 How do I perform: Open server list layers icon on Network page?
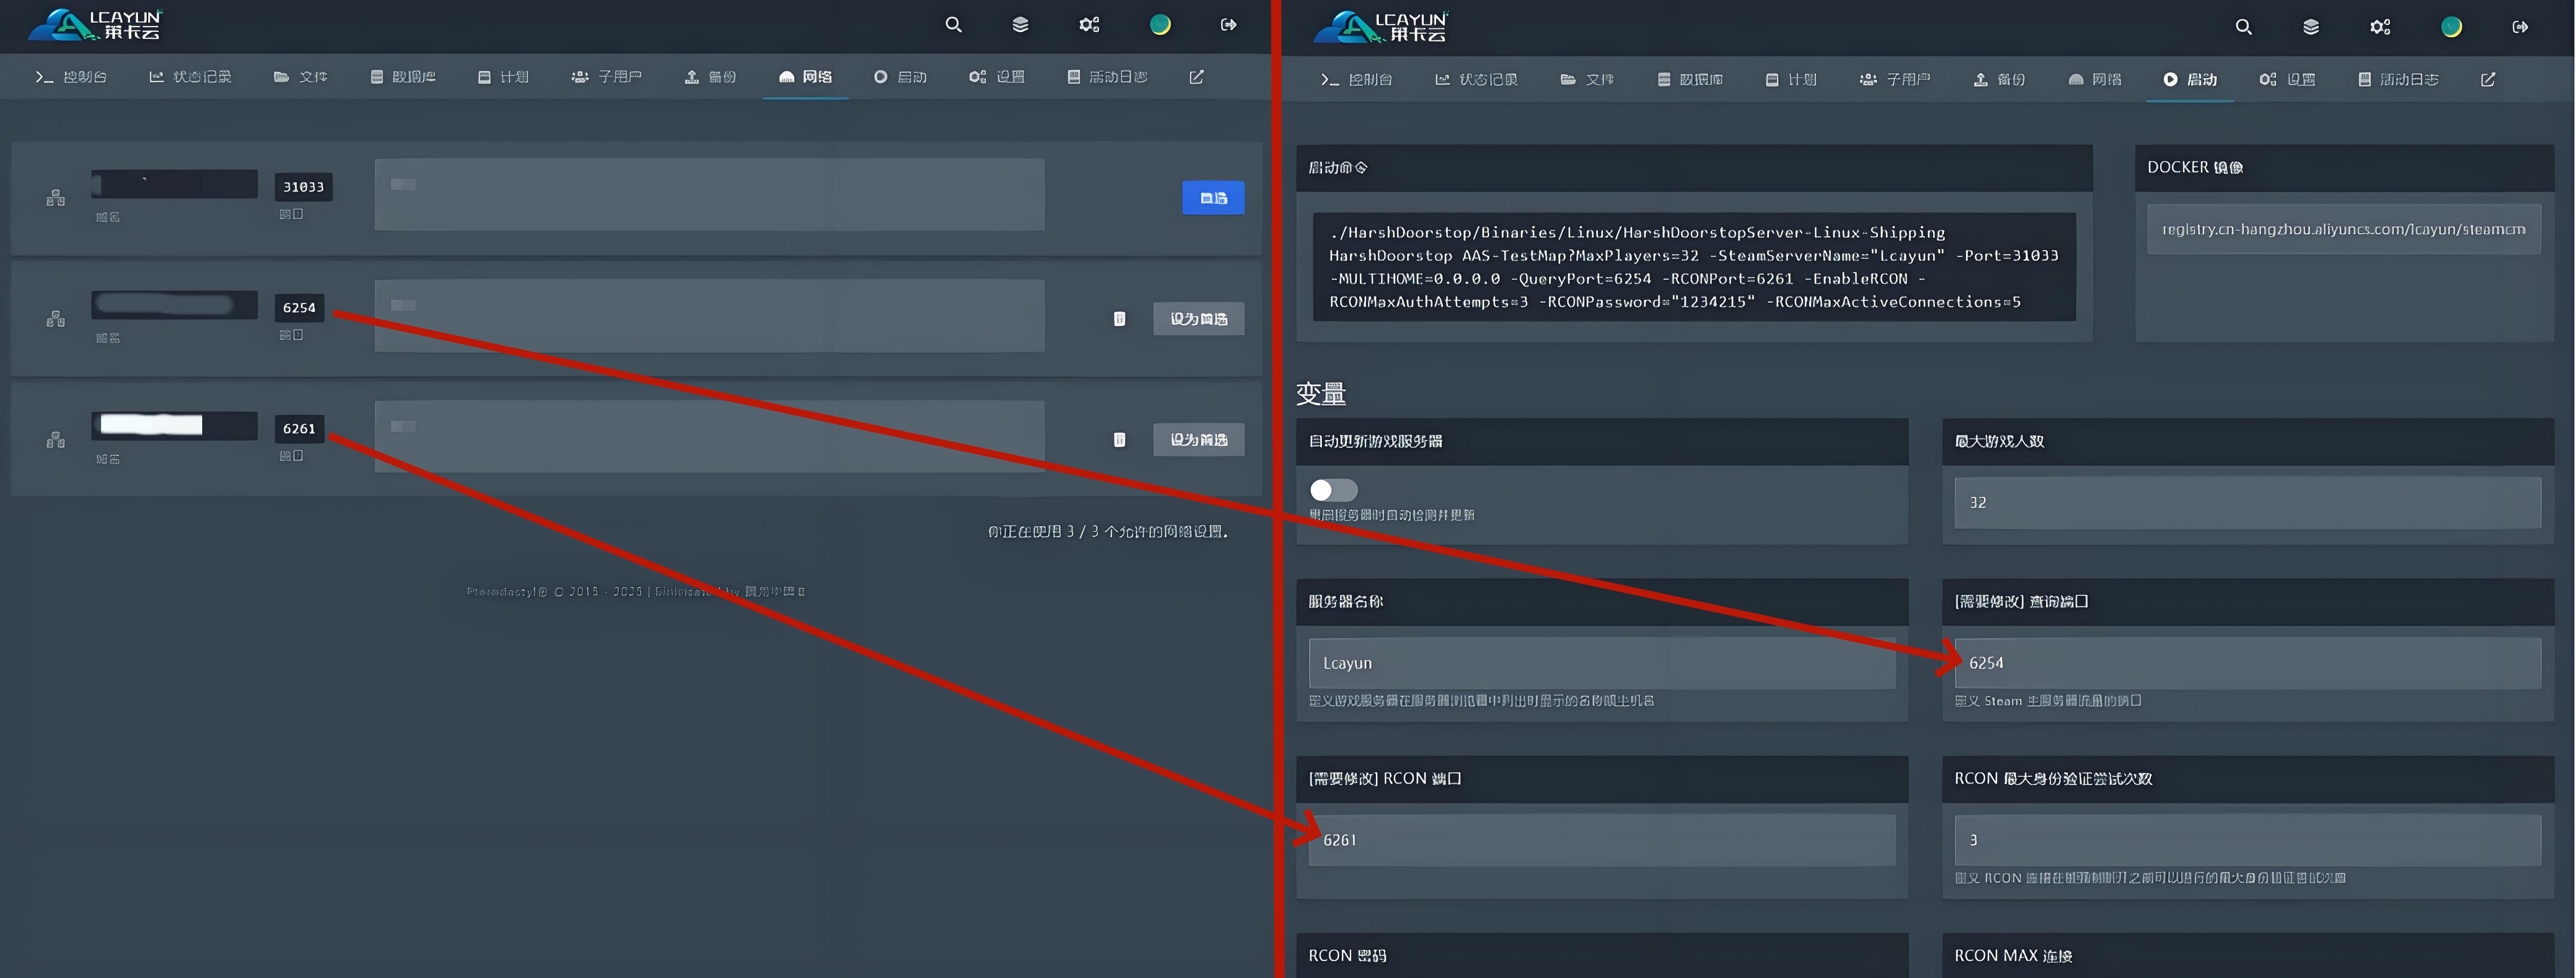pyautogui.click(x=1020, y=25)
